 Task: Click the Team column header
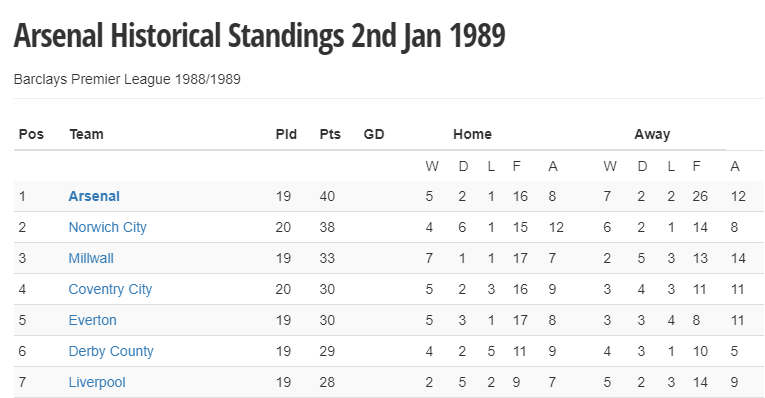coord(86,134)
